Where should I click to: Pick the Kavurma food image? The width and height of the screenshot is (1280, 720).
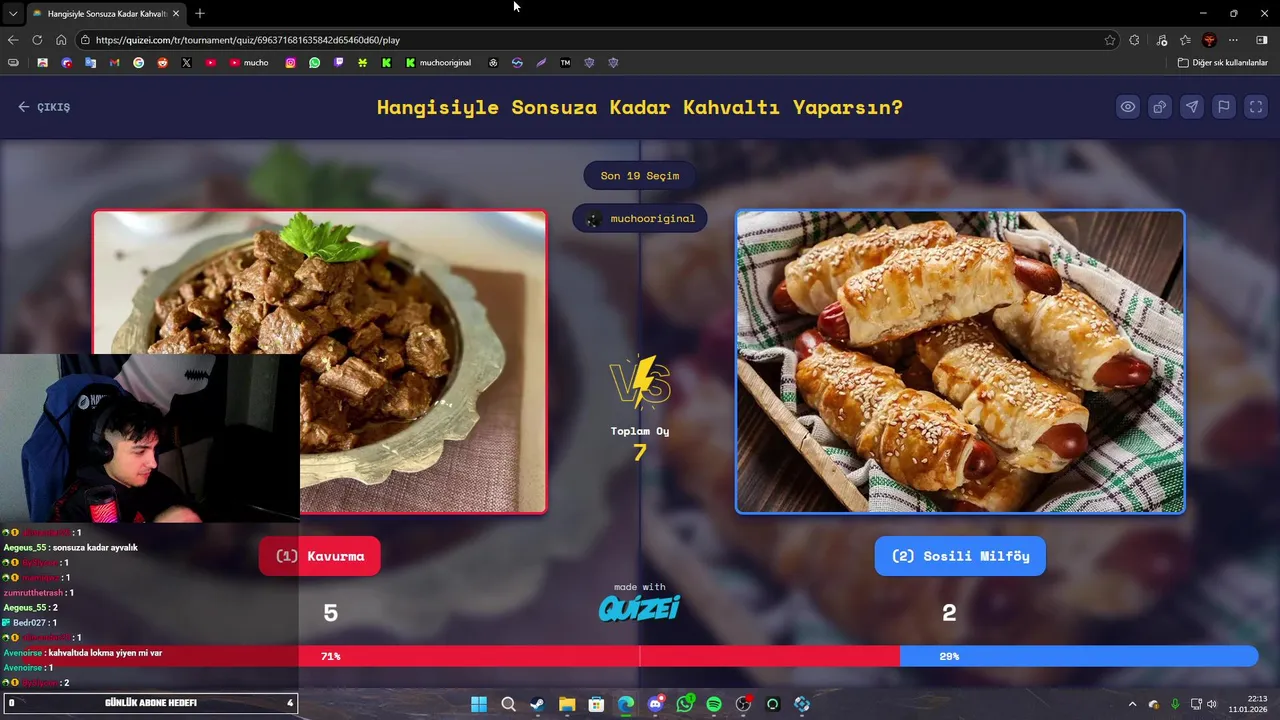click(320, 361)
